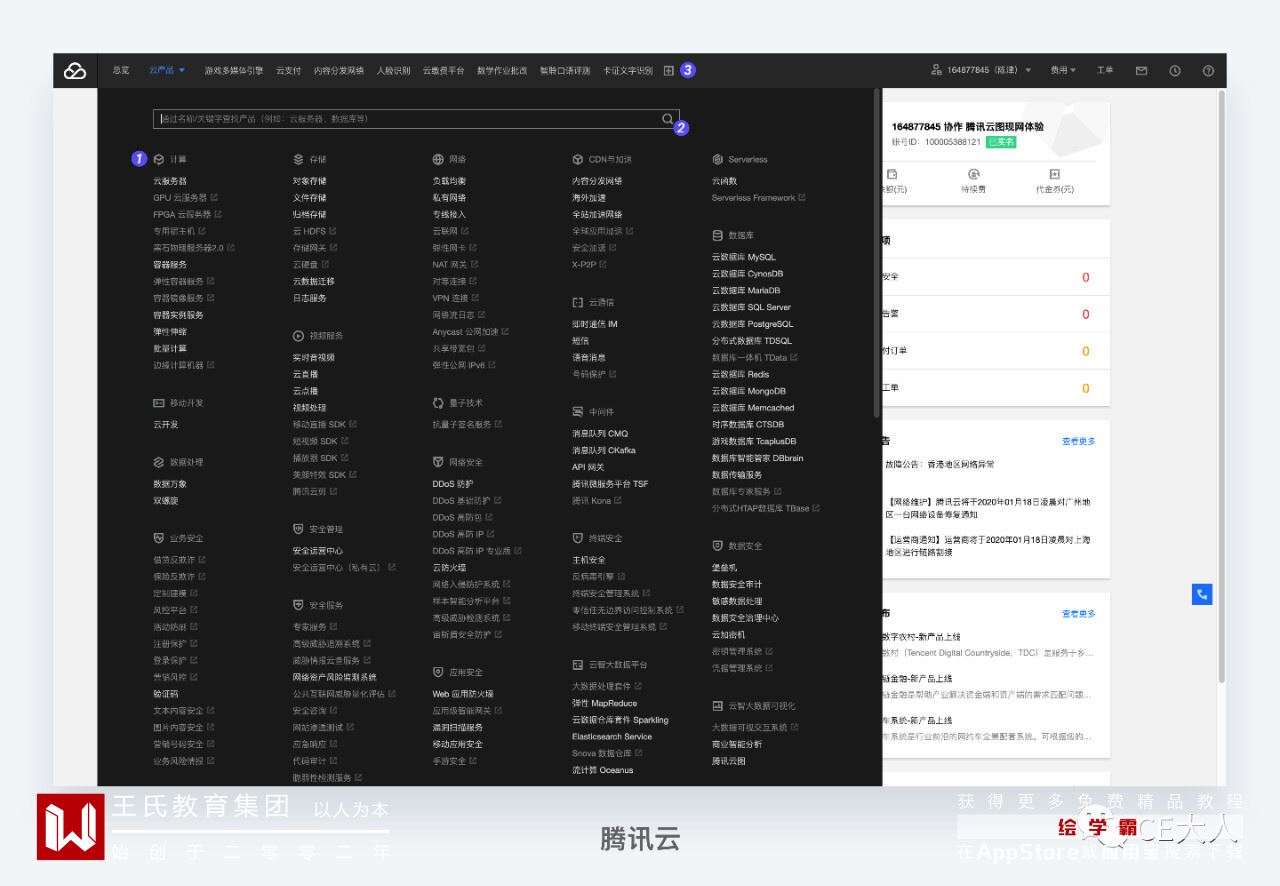Open 实时音视频 link
Viewport: 1280px width, 886px height.
coord(314,357)
